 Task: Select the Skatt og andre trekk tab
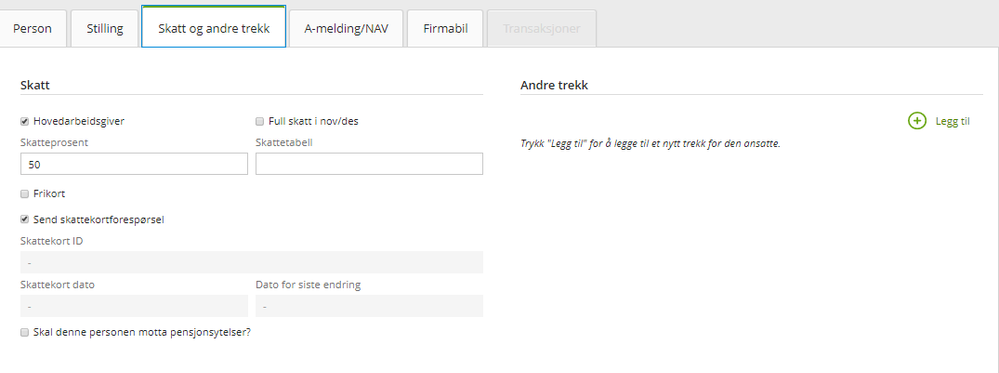[213, 29]
